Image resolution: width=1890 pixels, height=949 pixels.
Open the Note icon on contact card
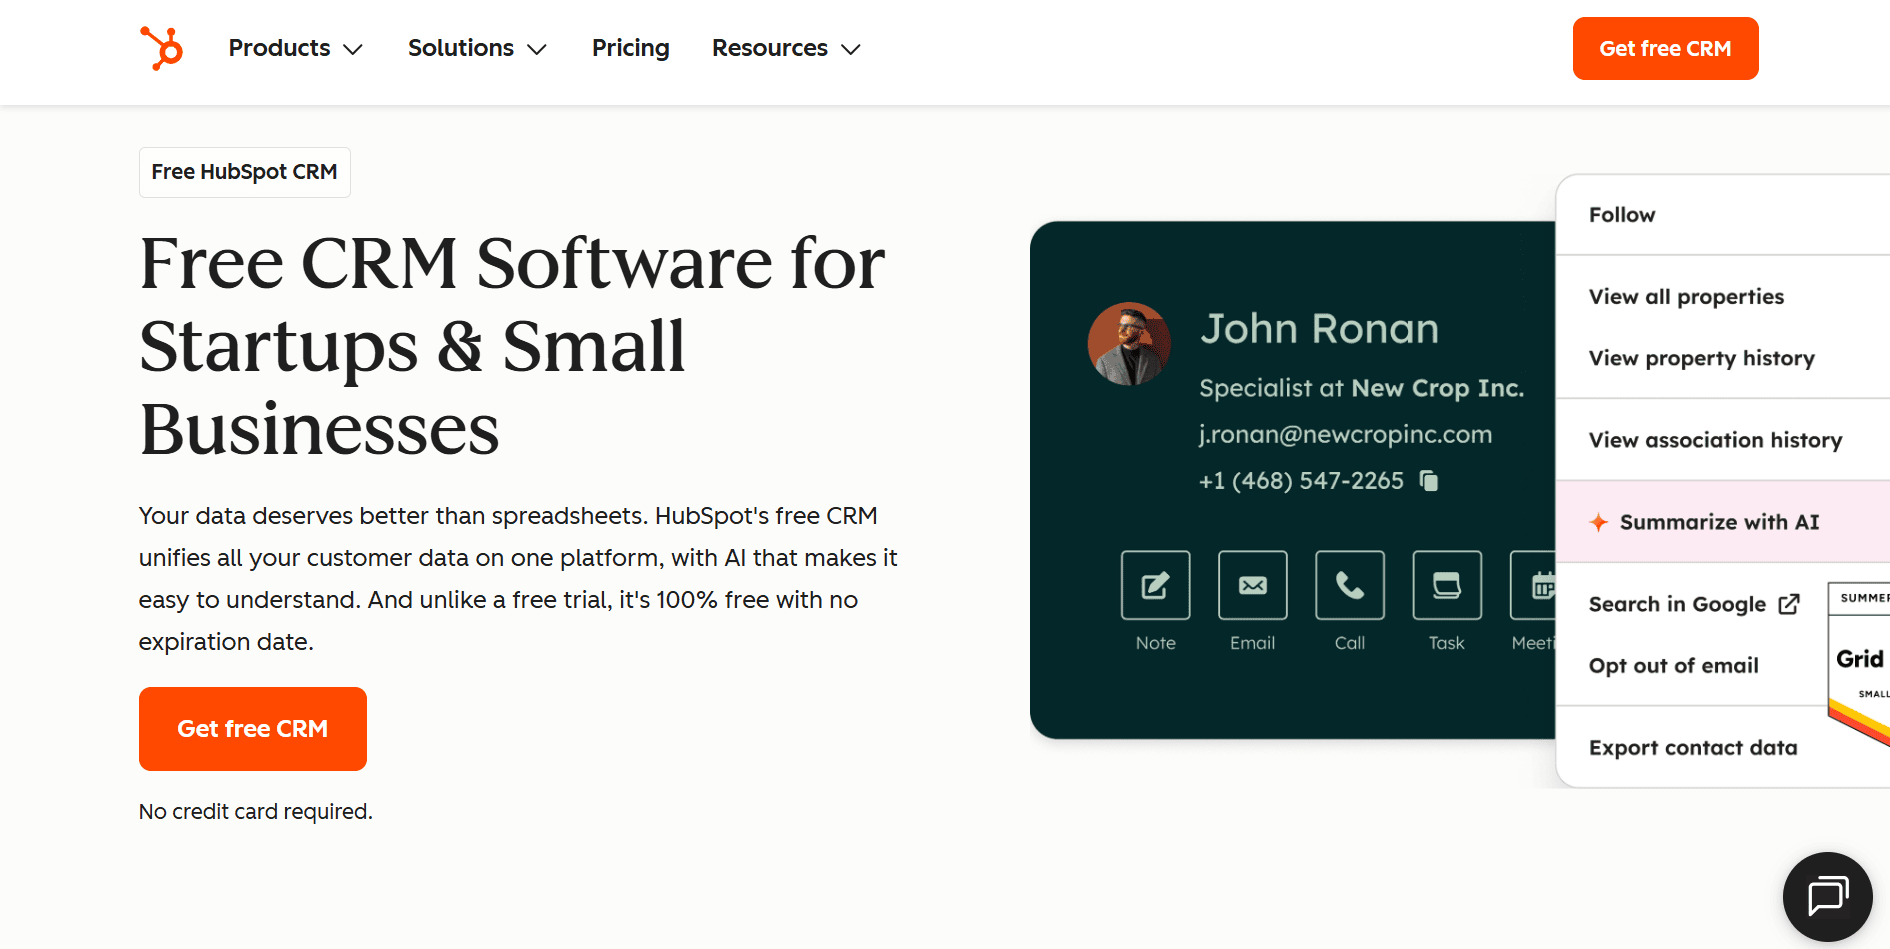point(1155,585)
